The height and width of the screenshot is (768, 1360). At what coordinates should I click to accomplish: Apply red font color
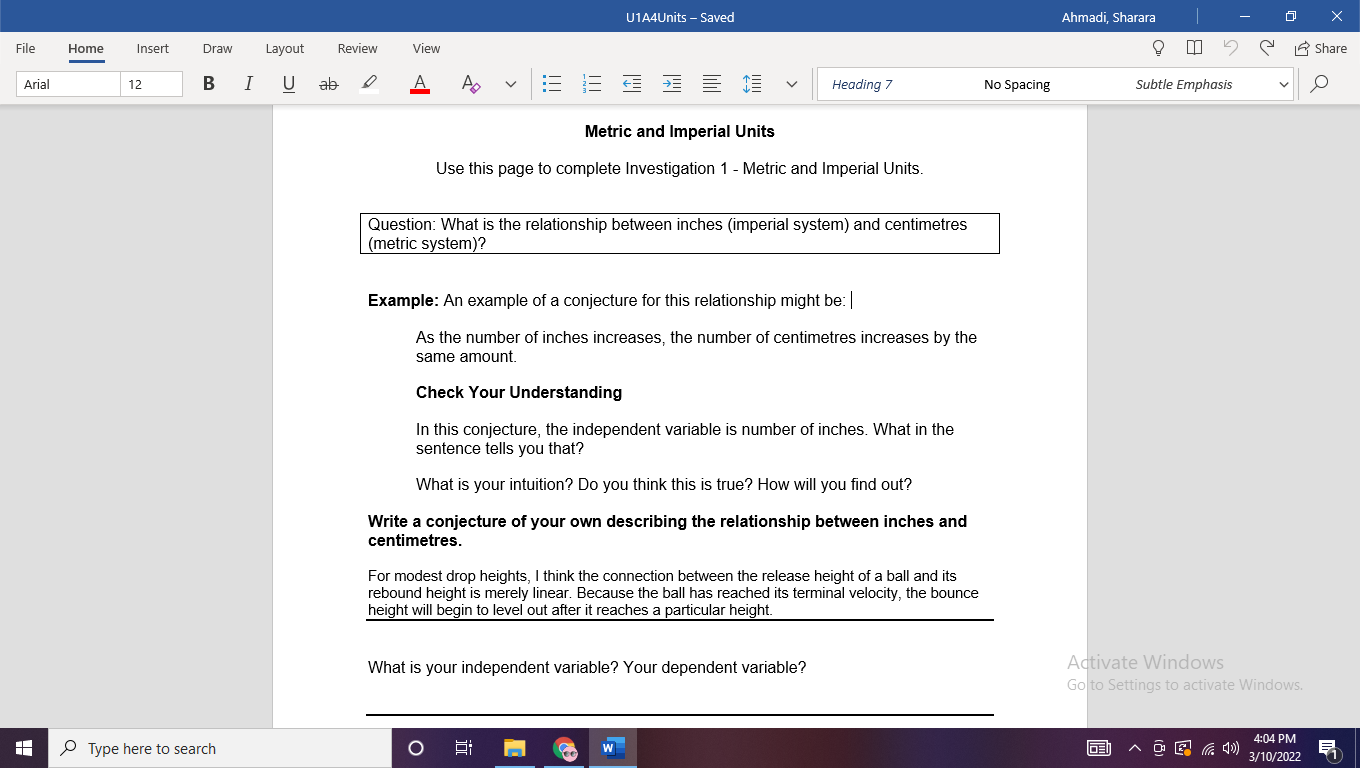(420, 84)
